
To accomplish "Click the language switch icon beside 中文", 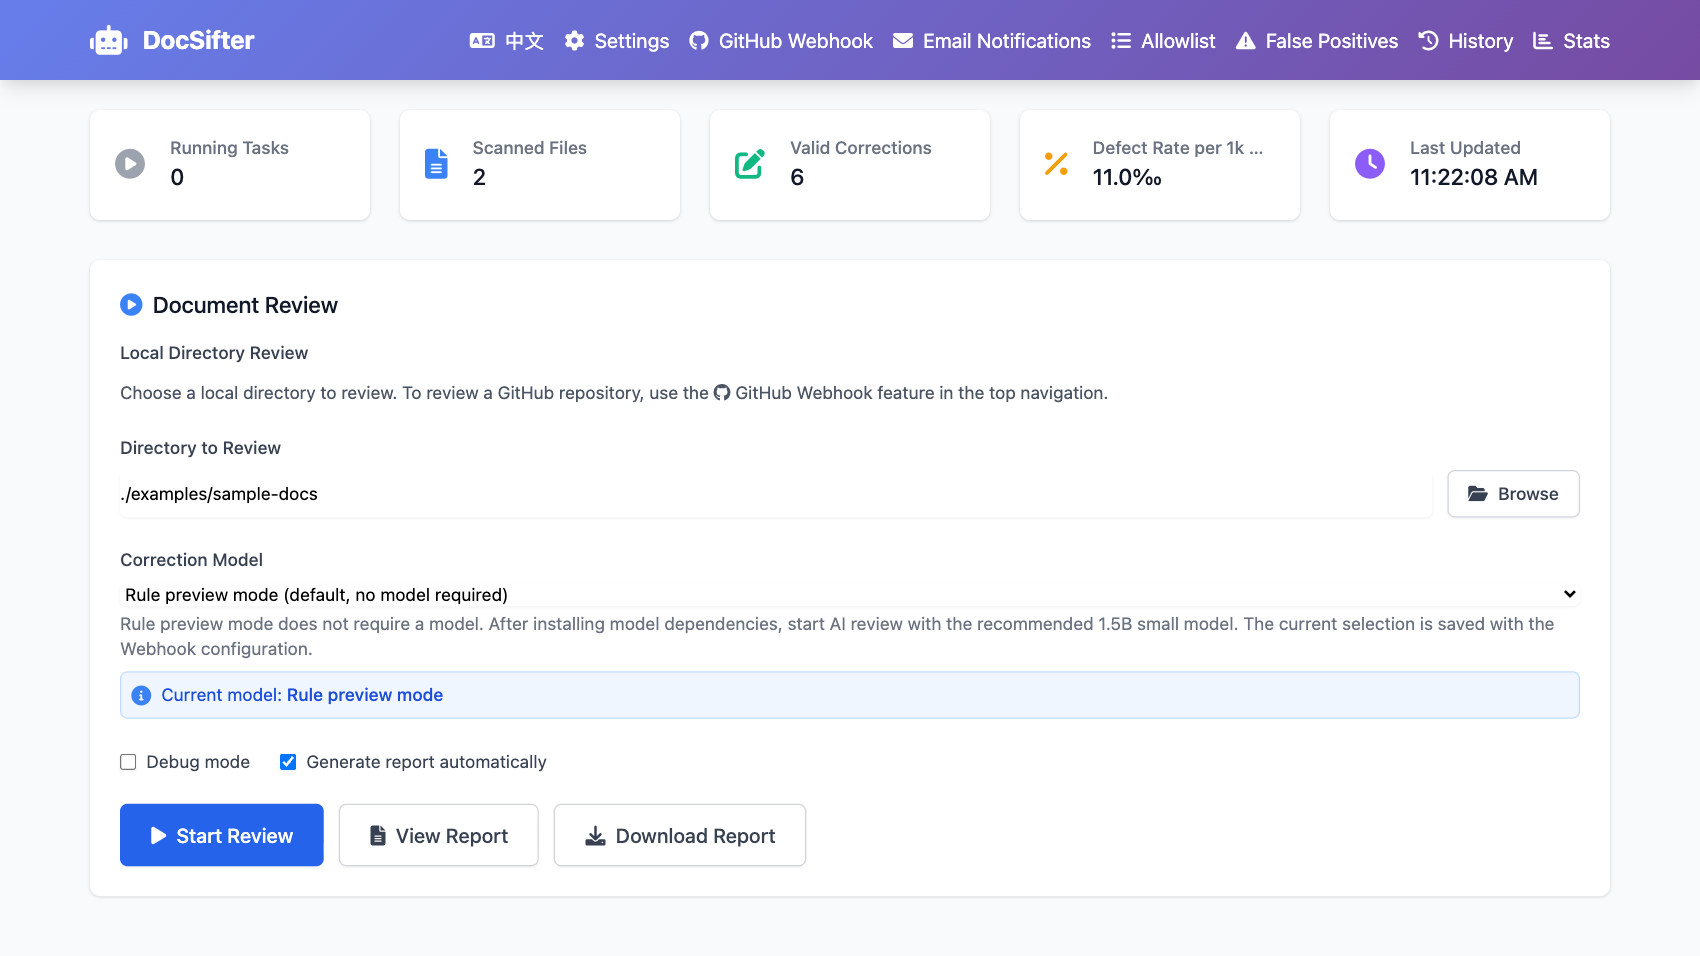I will [482, 41].
